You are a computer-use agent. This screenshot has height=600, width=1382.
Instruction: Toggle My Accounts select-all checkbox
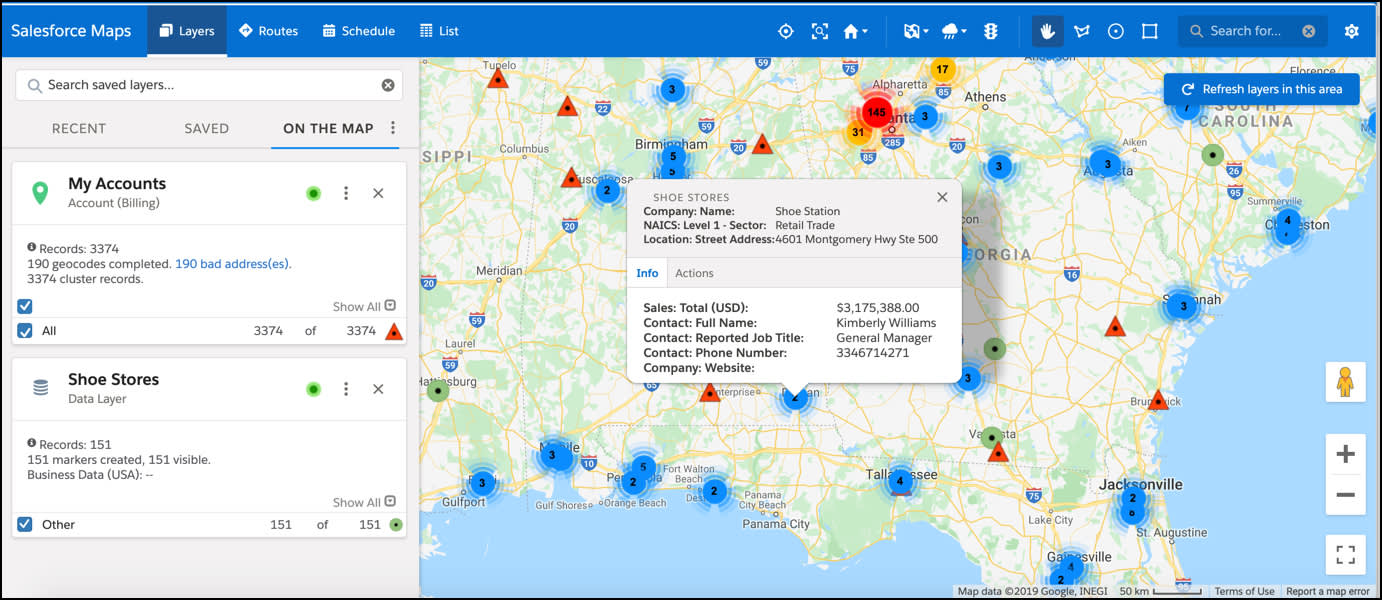point(25,306)
